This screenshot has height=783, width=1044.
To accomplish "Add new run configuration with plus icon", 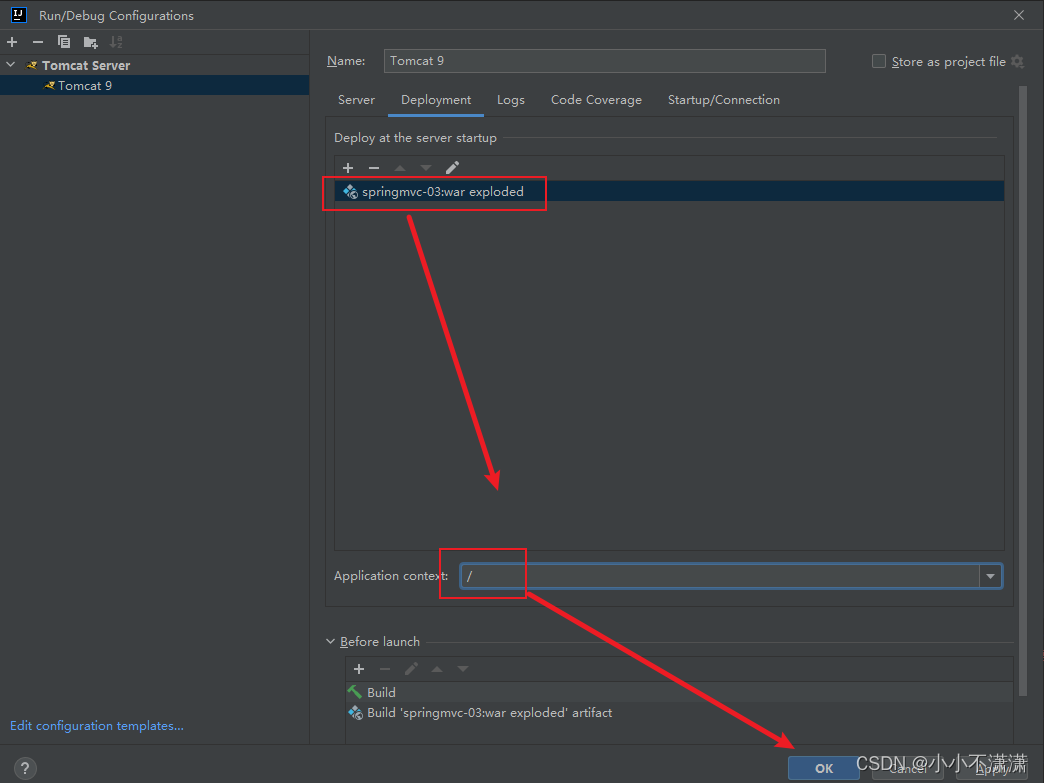I will (12, 42).
